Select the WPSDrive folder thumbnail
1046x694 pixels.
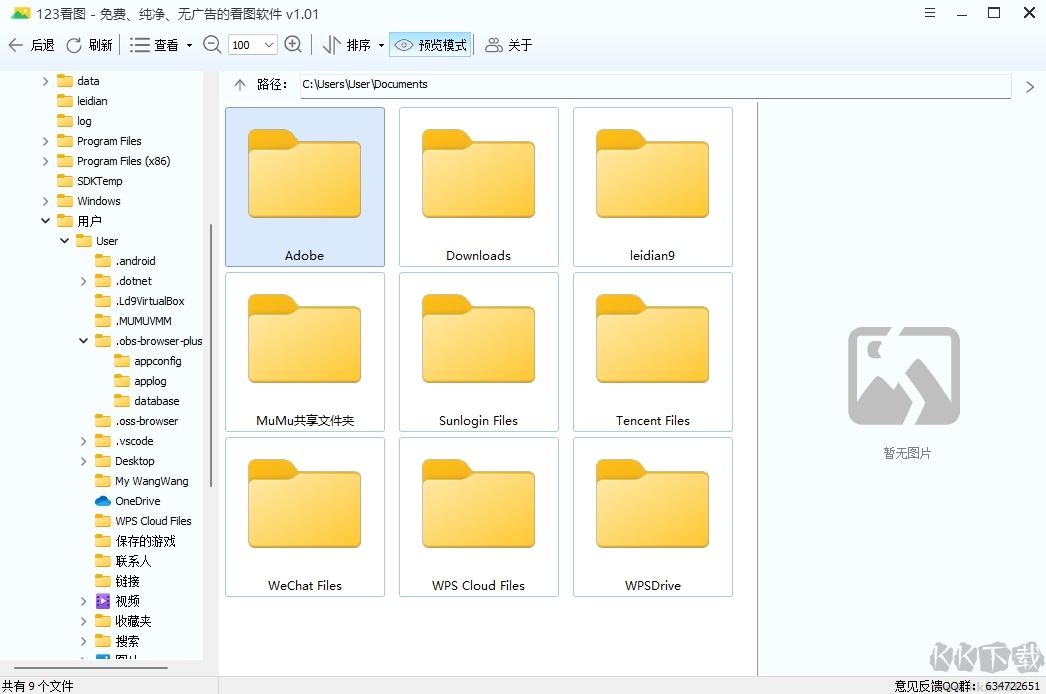[x=653, y=516]
